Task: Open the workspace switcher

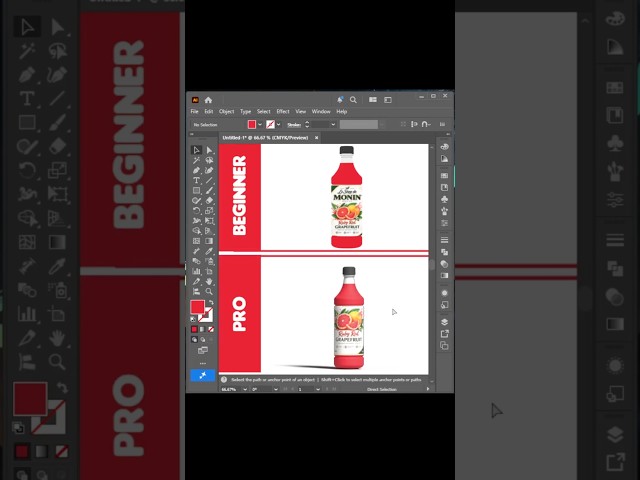Action: 388,100
